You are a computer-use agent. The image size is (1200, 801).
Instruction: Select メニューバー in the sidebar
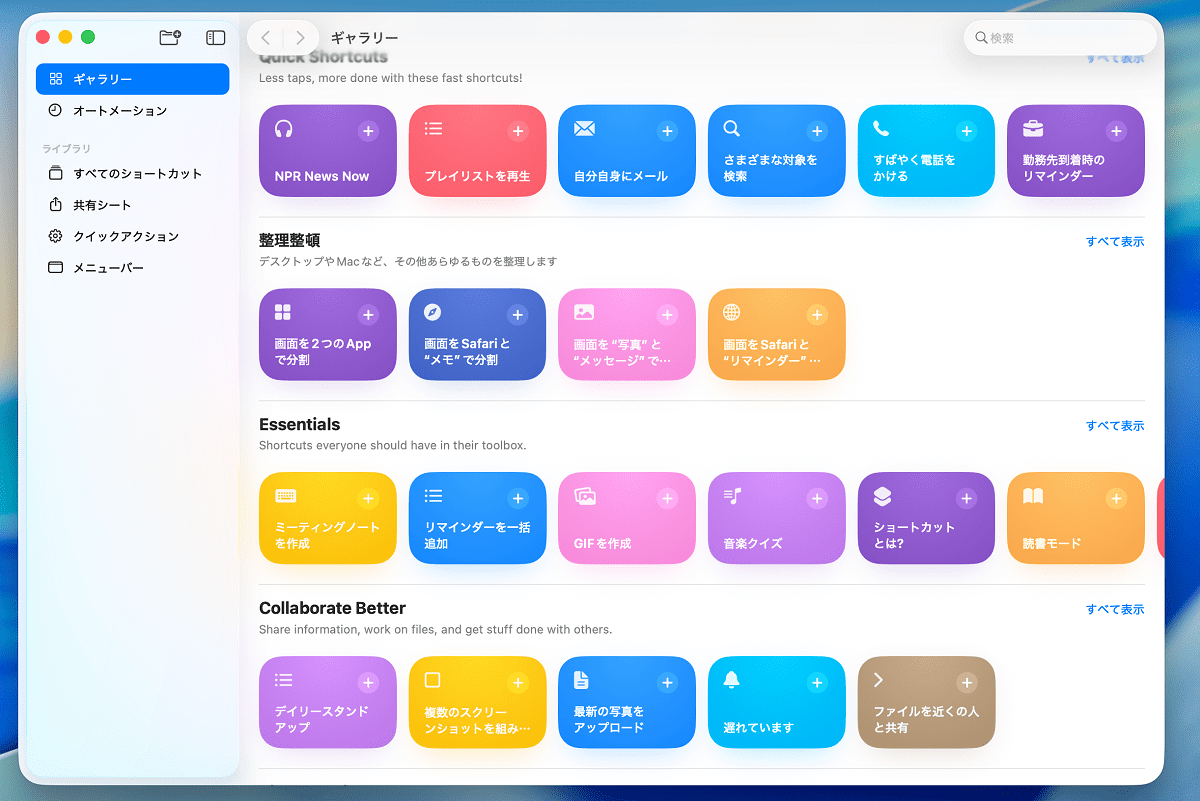pos(132,268)
